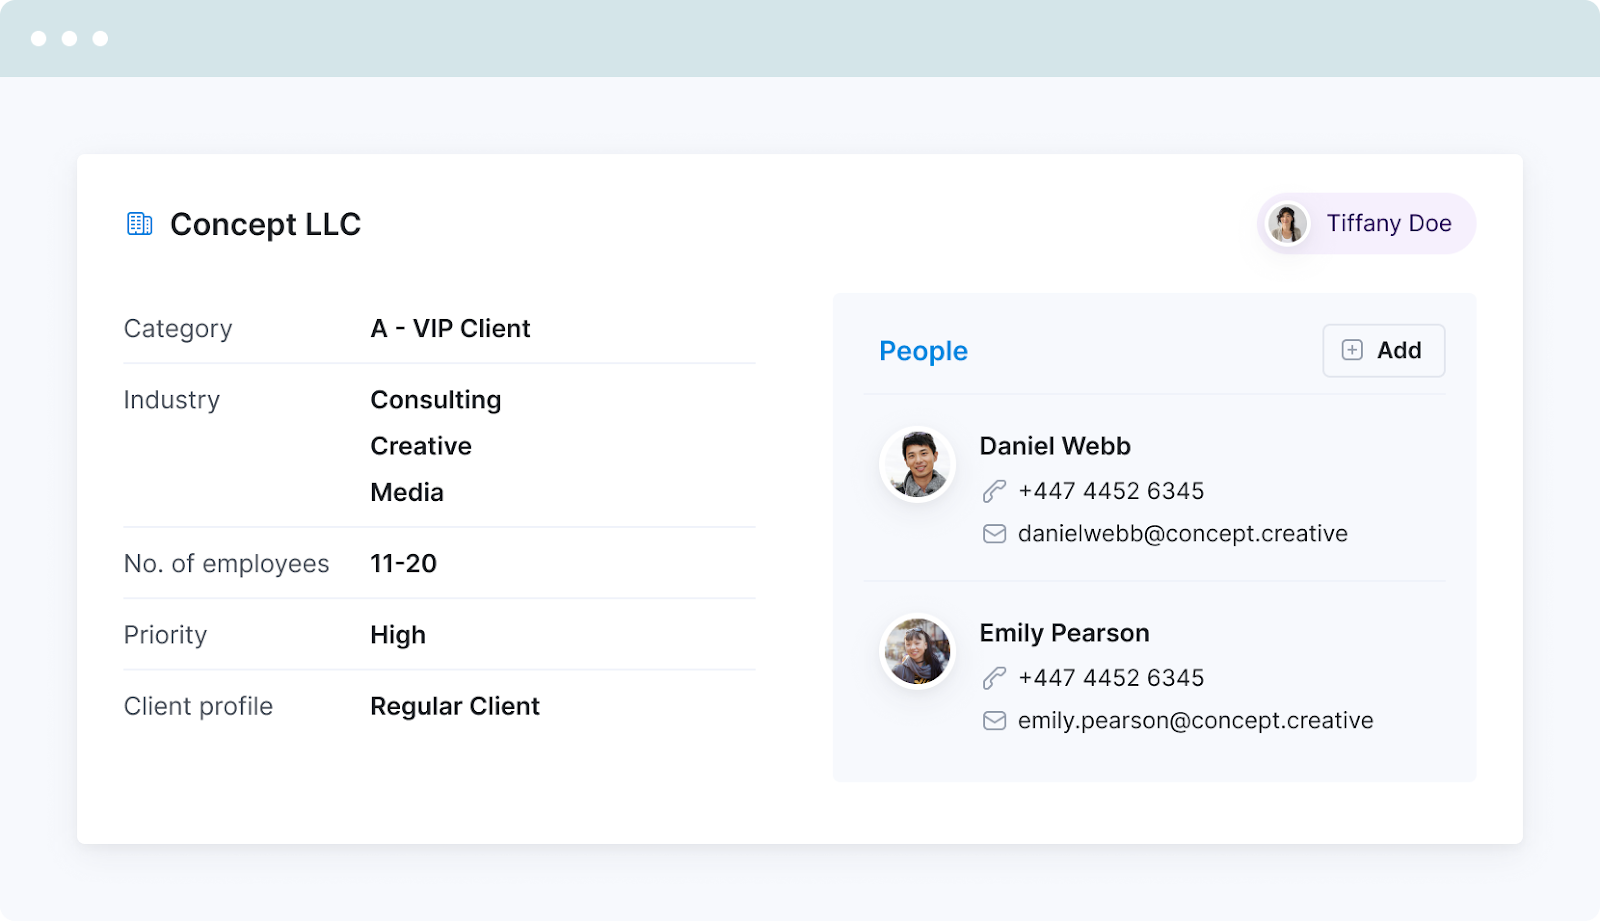
Task: Open Emily Pearson's contact name
Action: [1064, 633]
